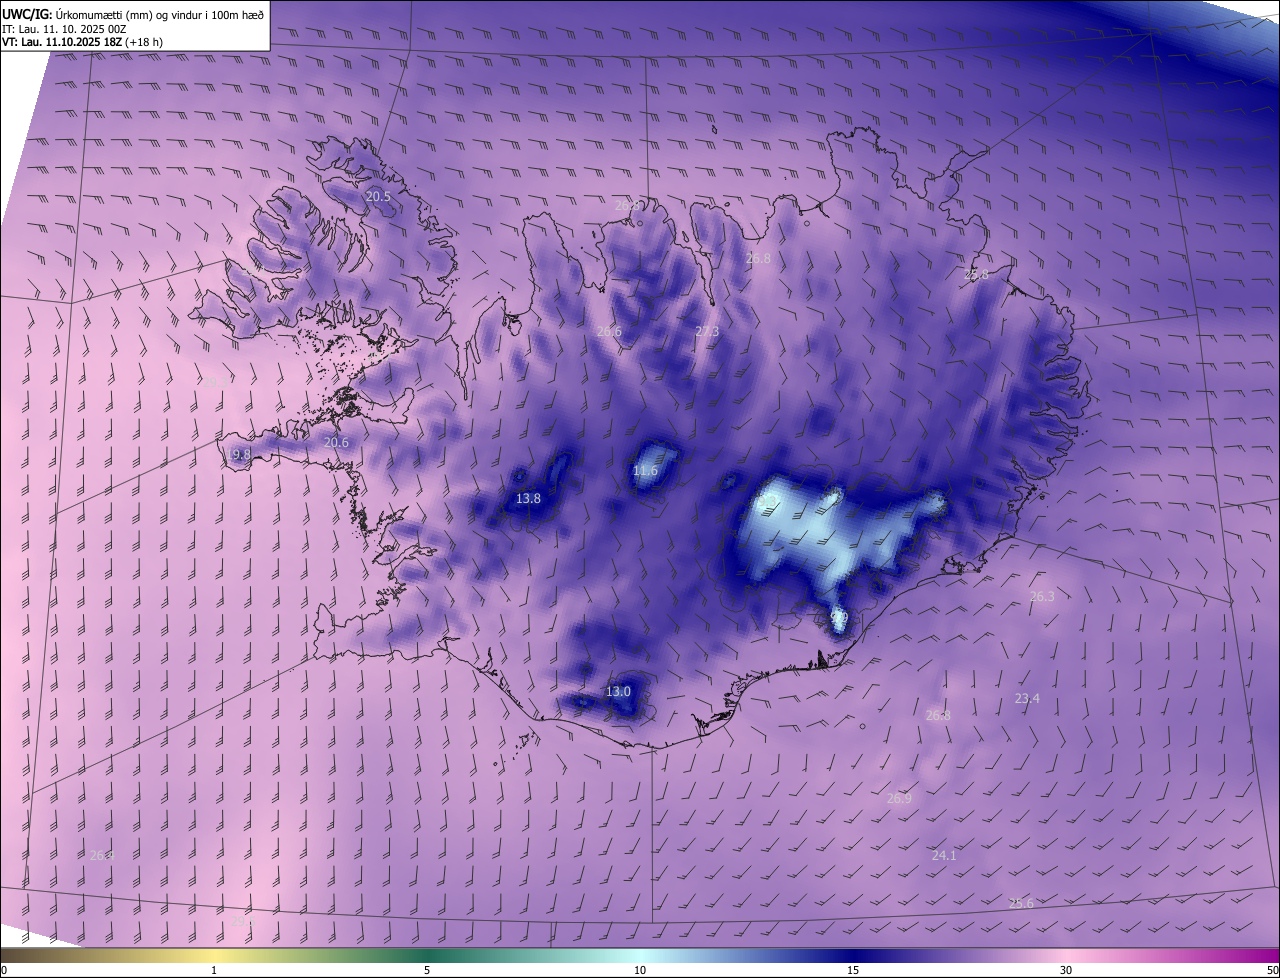Click the 0 tick on the color scale
The width and height of the screenshot is (1280, 978).
pos(4,971)
